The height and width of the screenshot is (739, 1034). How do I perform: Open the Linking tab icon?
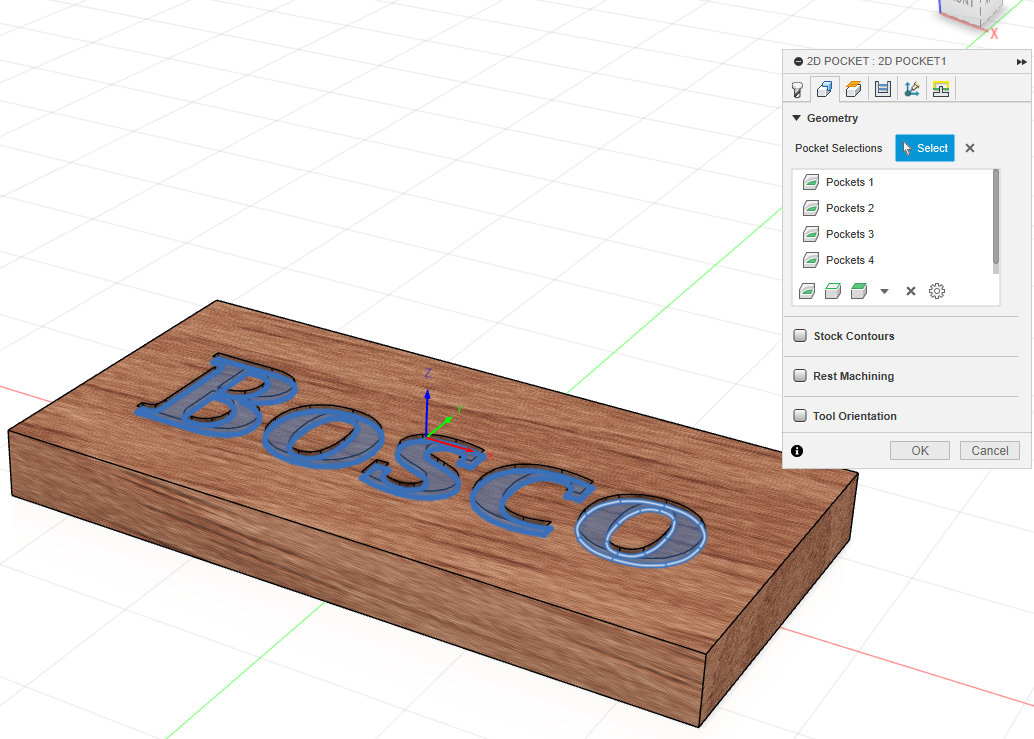(x=911, y=89)
